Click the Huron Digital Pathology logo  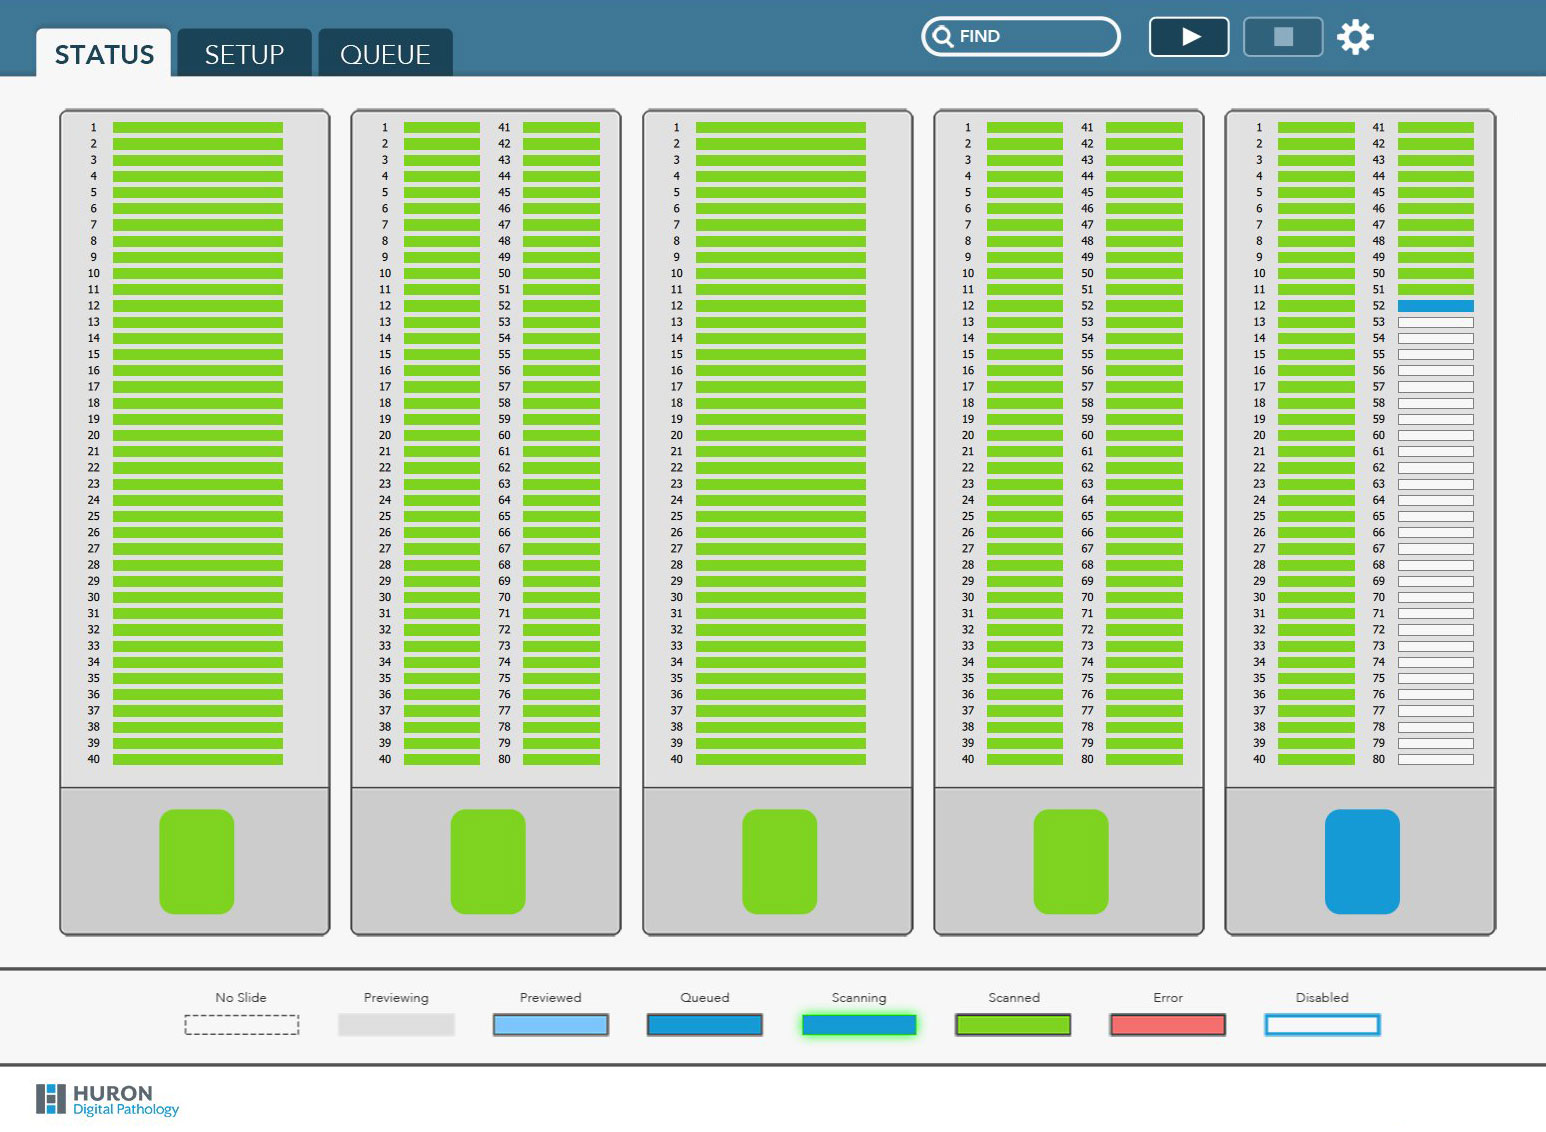click(108, 1099)
